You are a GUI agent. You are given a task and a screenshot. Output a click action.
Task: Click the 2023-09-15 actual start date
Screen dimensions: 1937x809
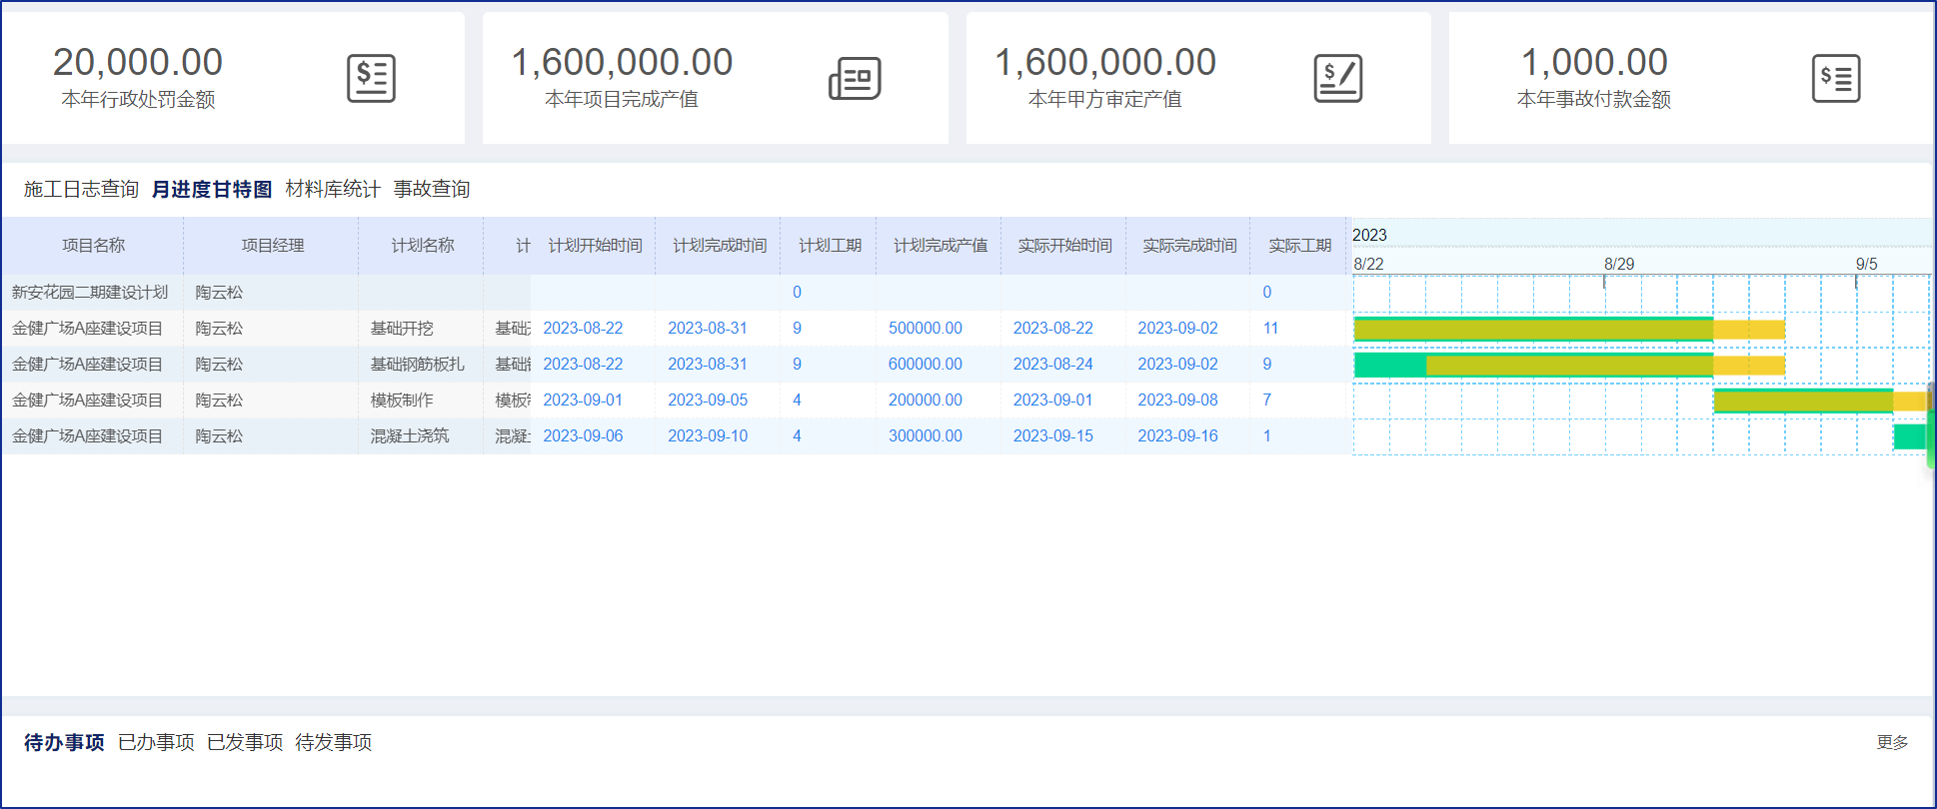1053,436
